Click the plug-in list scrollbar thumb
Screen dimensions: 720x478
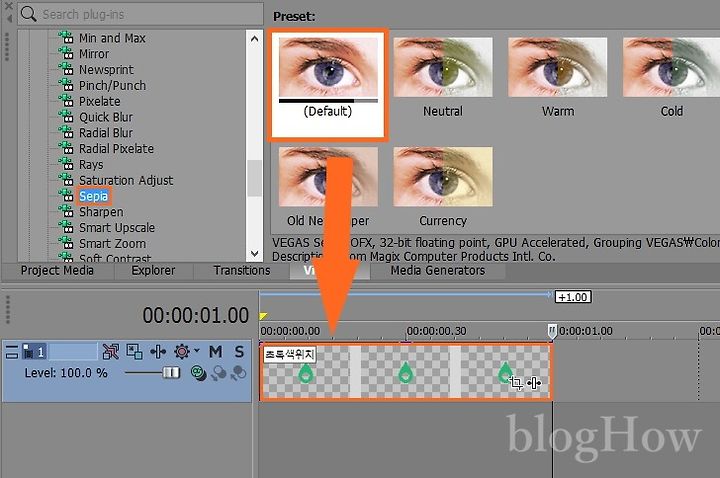tap(254, 178)
